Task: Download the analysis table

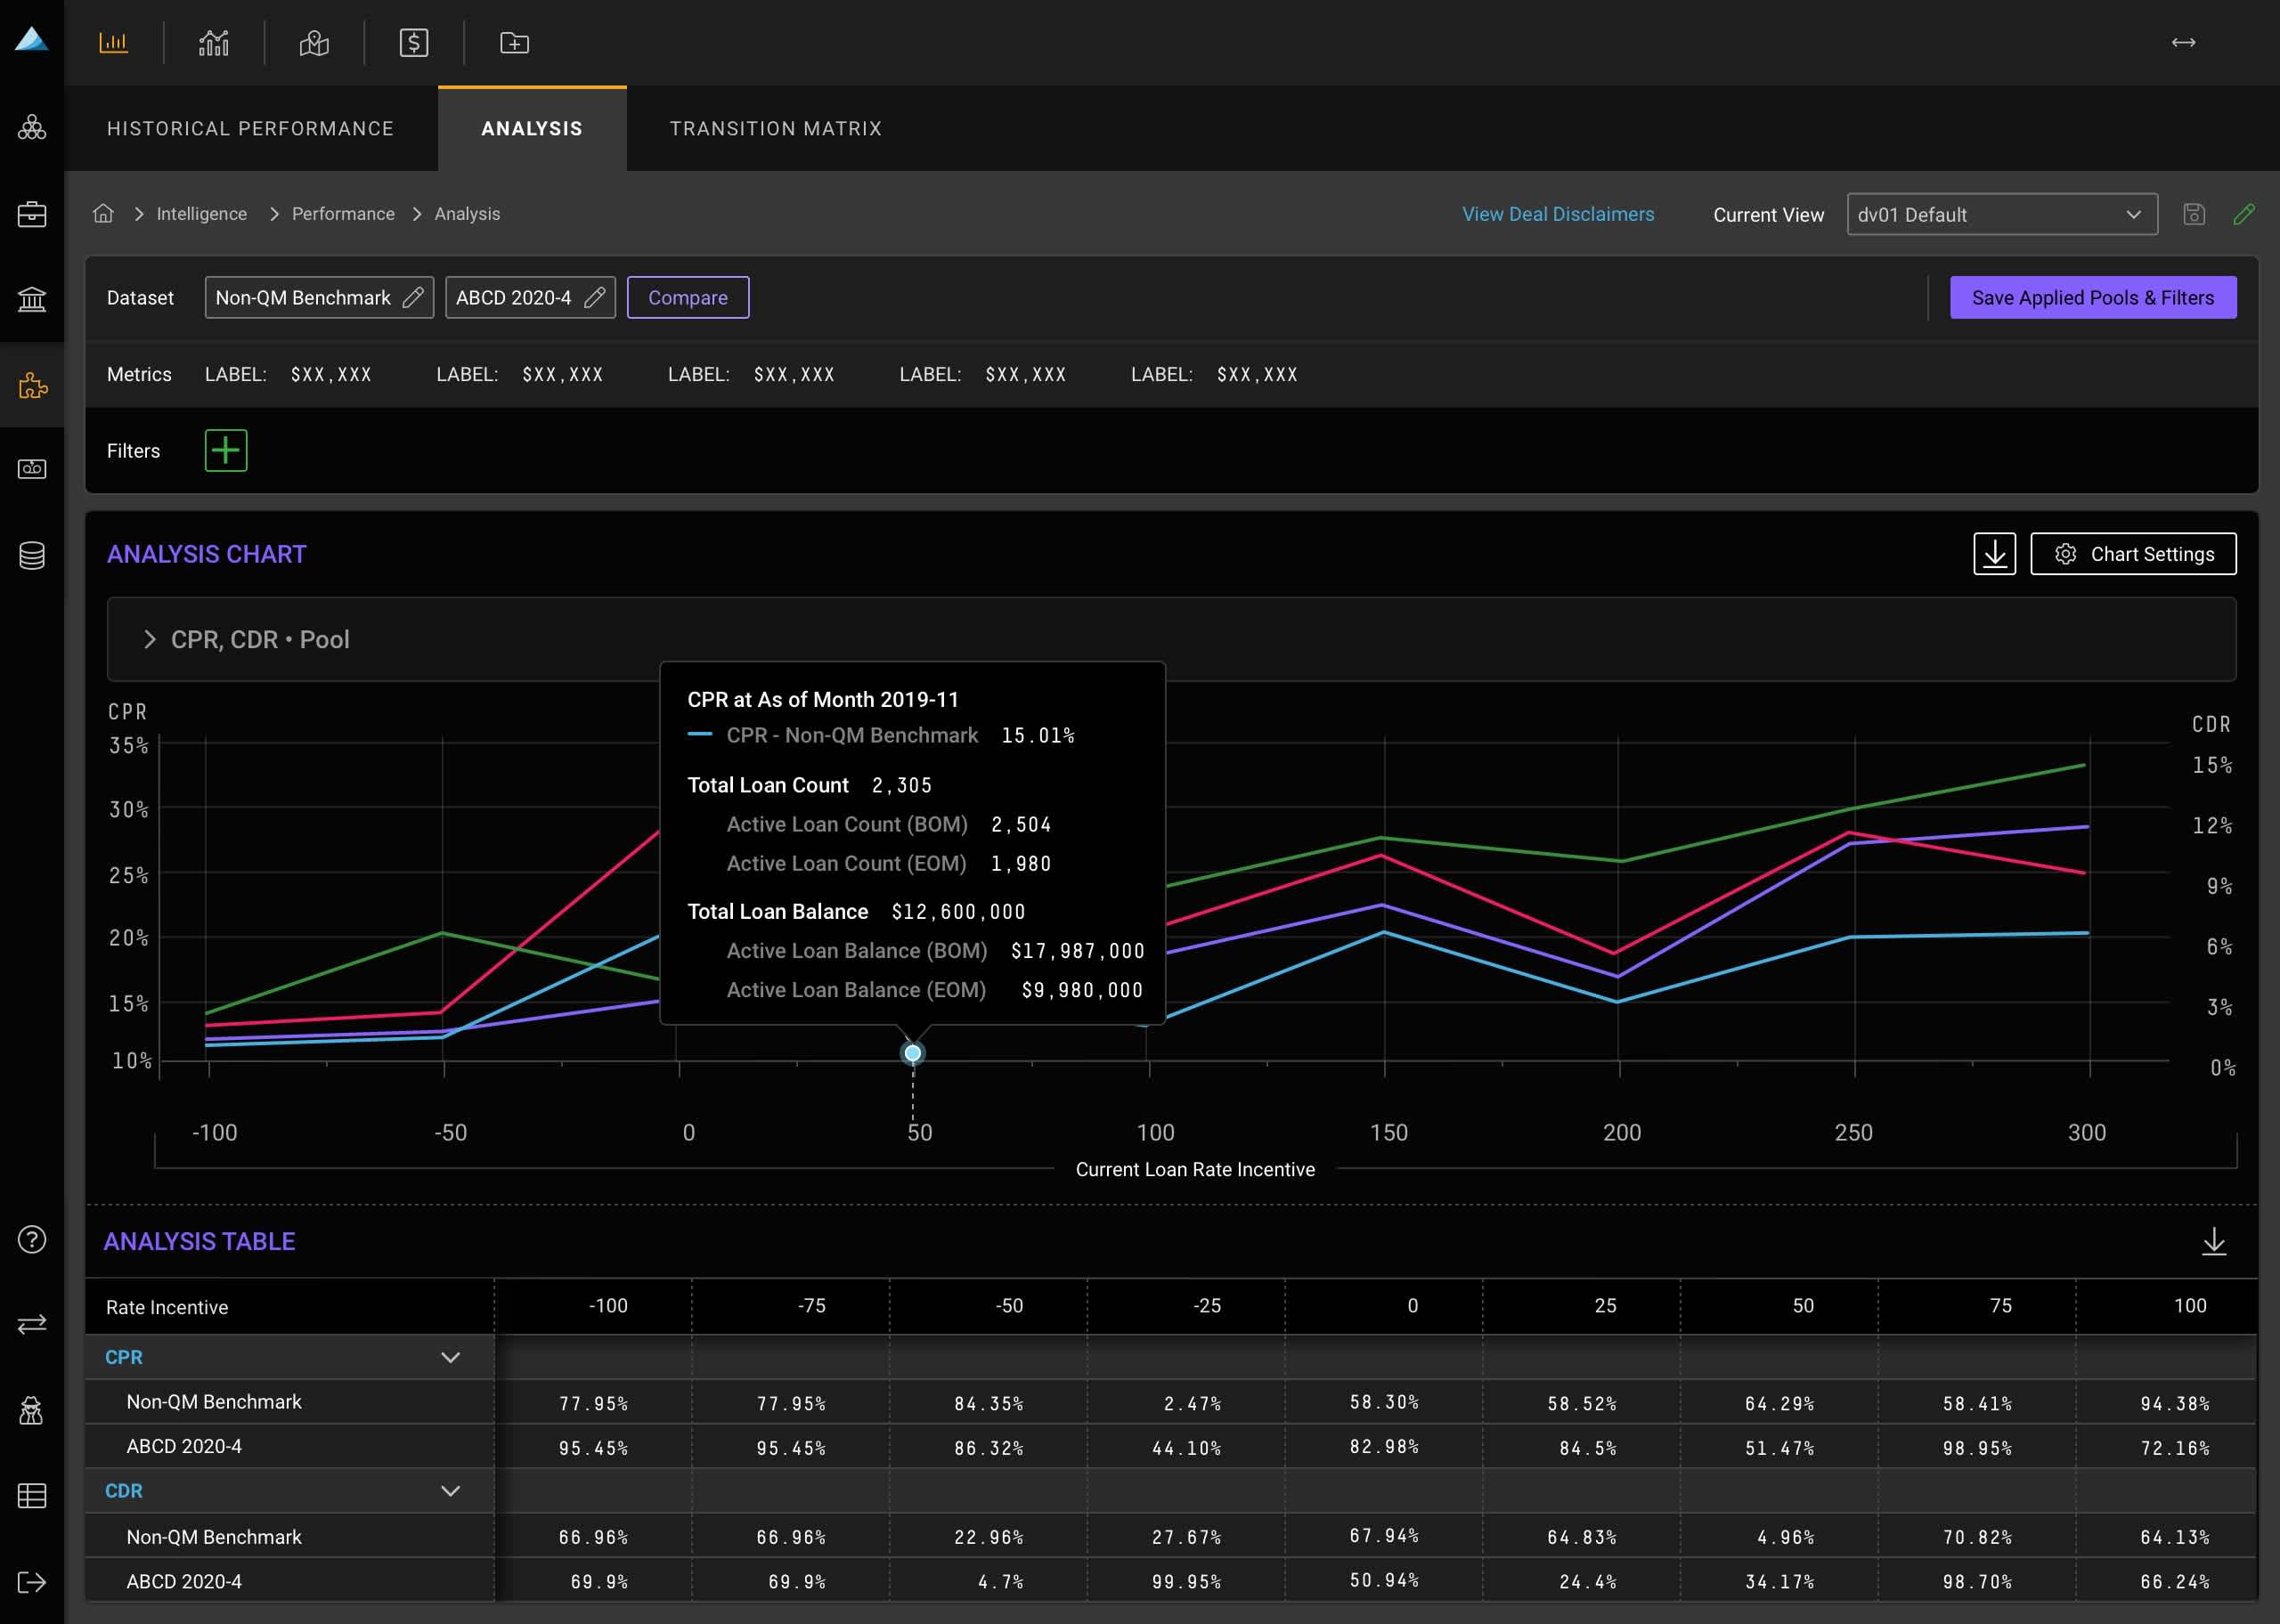Action: click(2214, 1241)
